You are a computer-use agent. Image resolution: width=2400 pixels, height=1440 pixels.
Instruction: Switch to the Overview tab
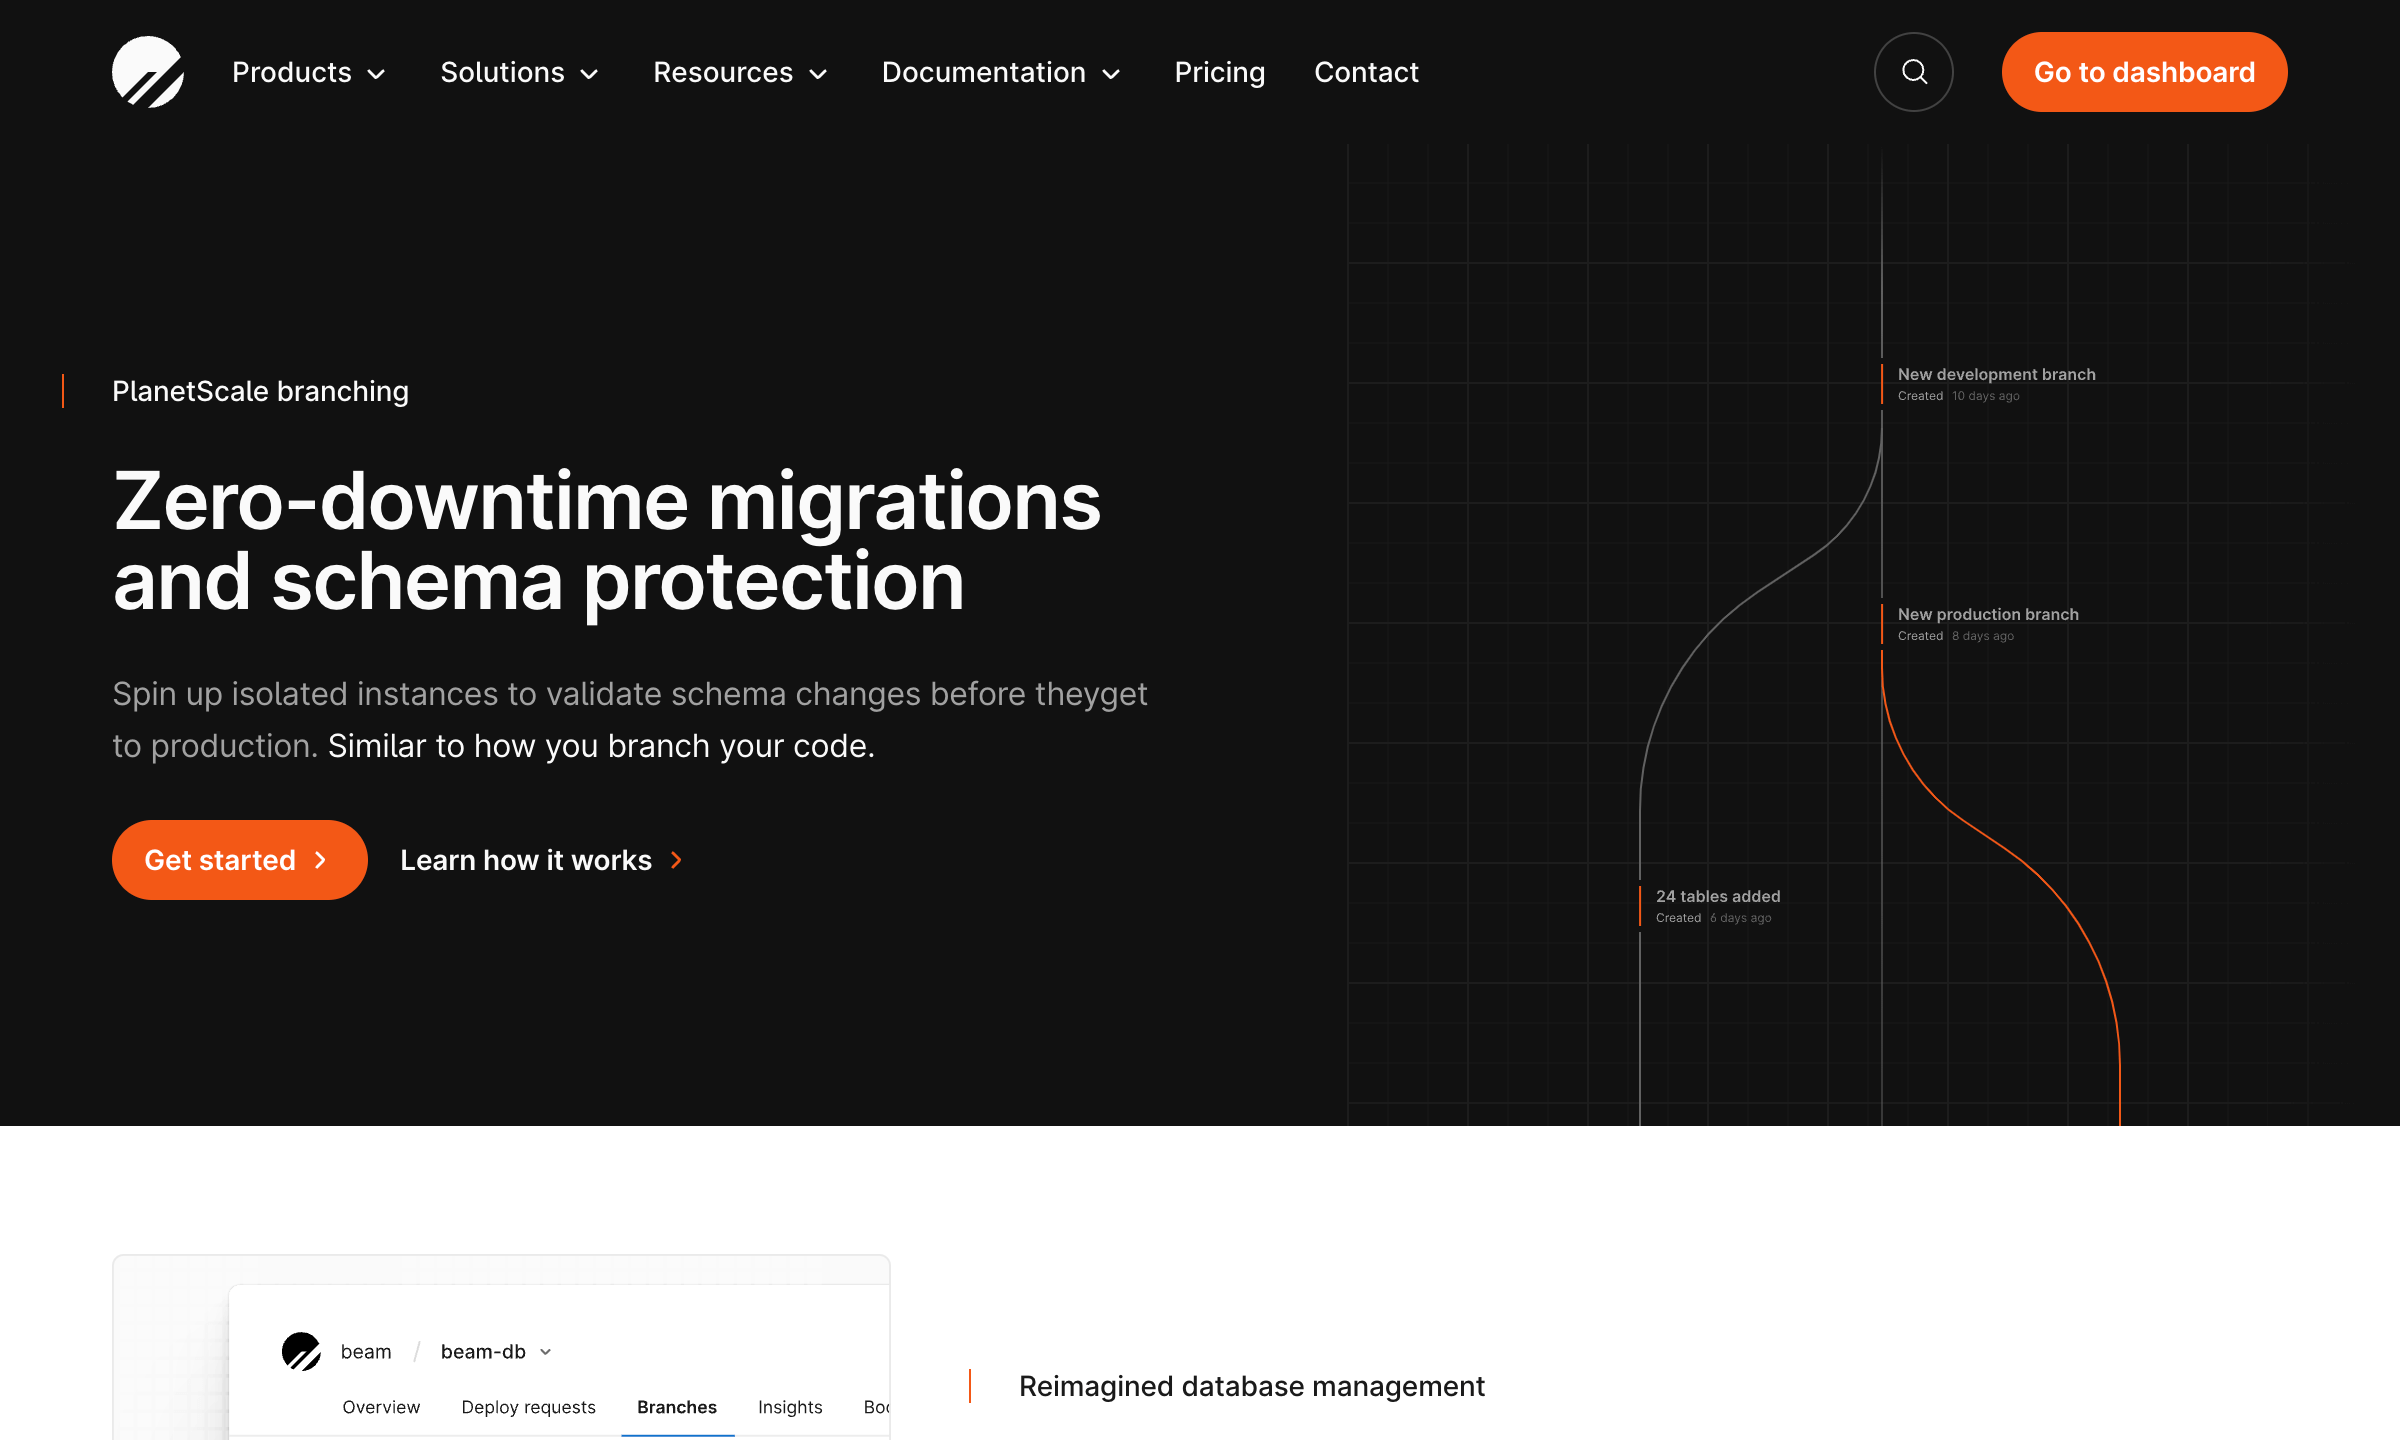[381, 1407]
